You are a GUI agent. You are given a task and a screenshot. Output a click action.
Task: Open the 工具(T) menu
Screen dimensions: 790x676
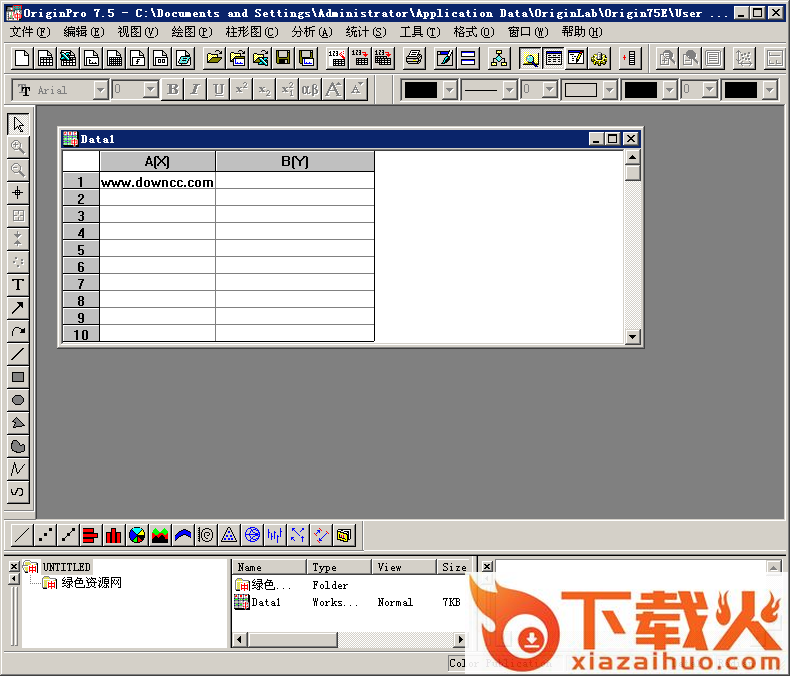click(418, 32)
